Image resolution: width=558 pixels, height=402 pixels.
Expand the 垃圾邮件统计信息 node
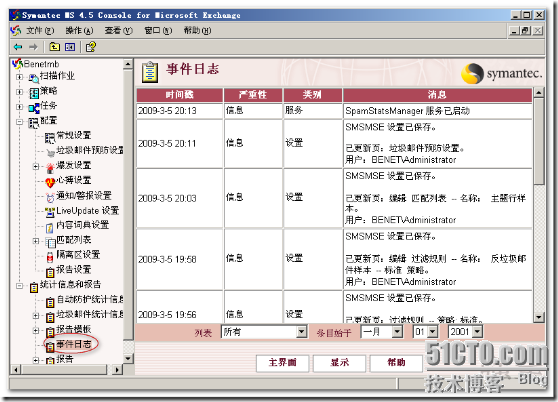coord(36,316)
